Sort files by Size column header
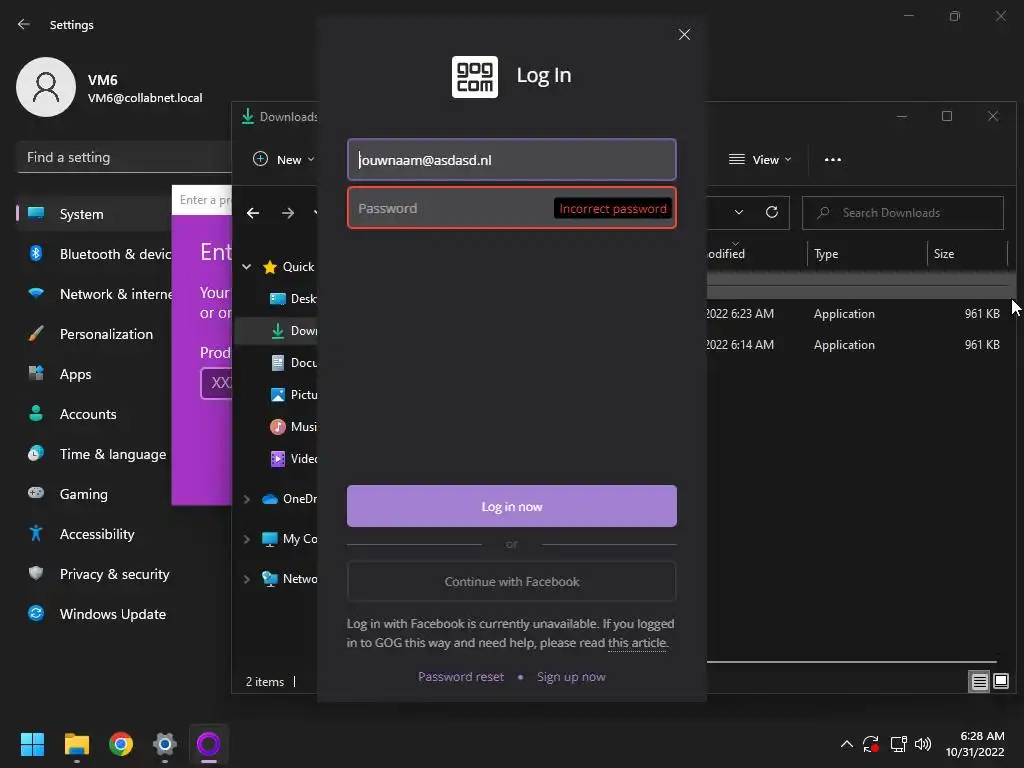The width and height of the screenshot is (1024, 768). pos(944,254)
